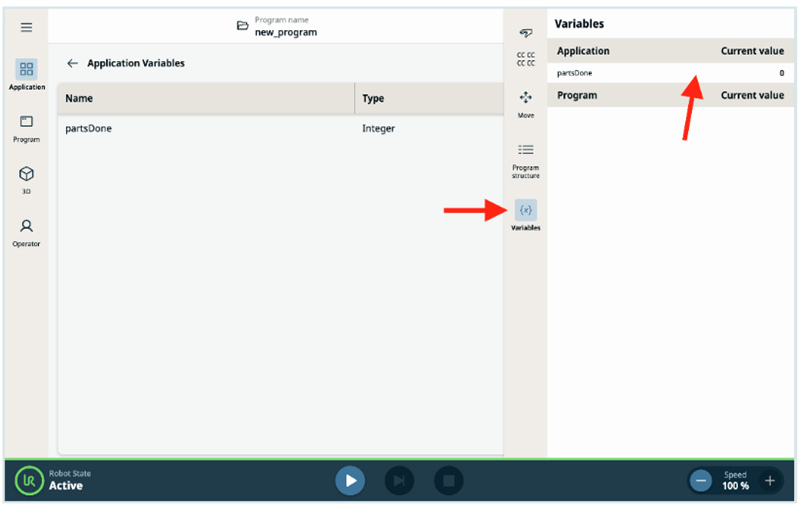
Task: Select the partsDone row in table
Action: coord(280,128)
